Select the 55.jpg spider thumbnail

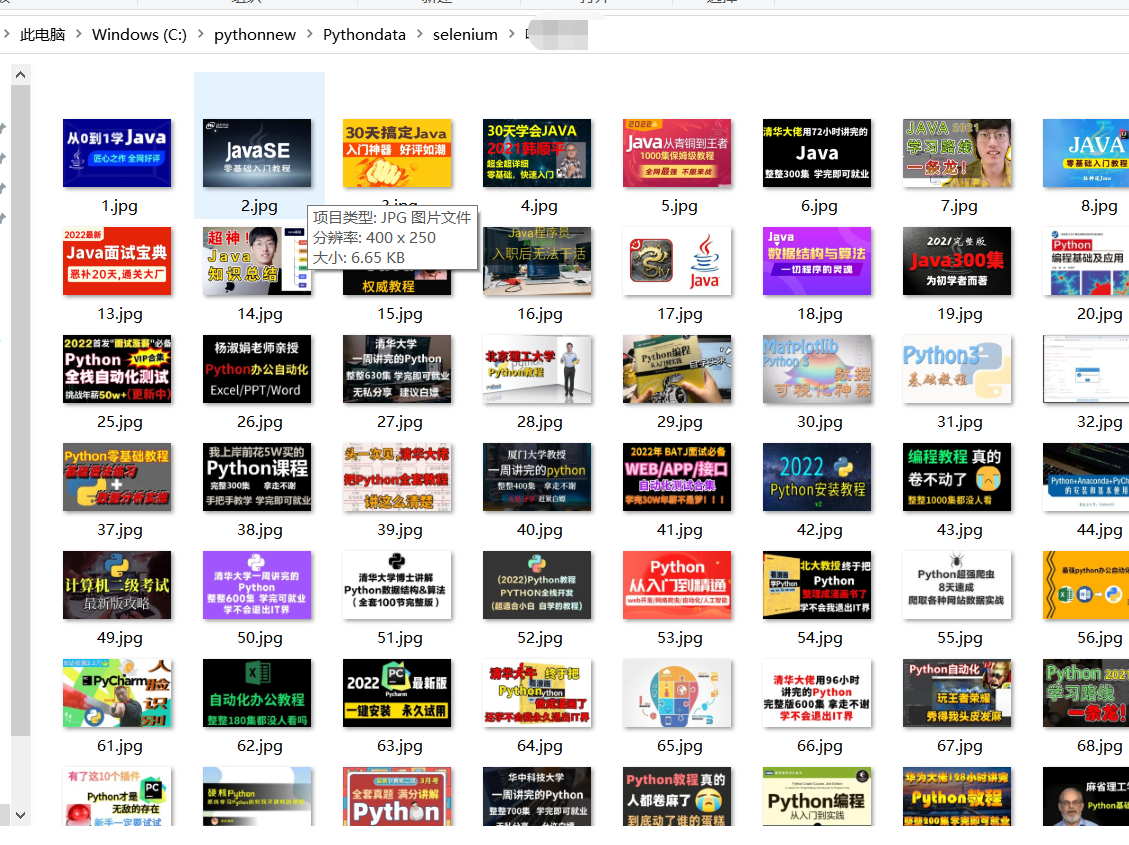[x=957, y=585]
